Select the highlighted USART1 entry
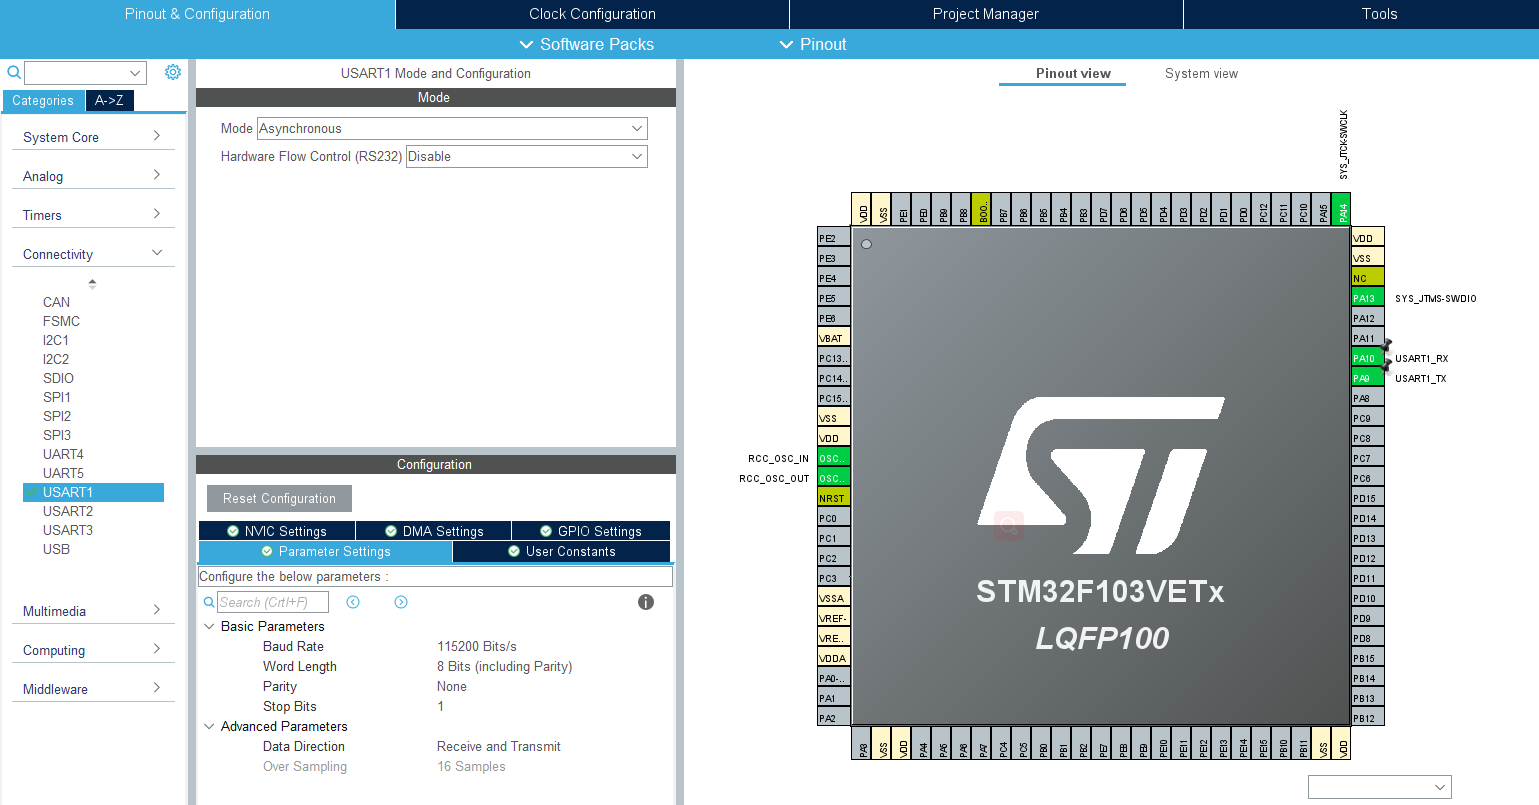1539x805 pixels. point(93,492)
